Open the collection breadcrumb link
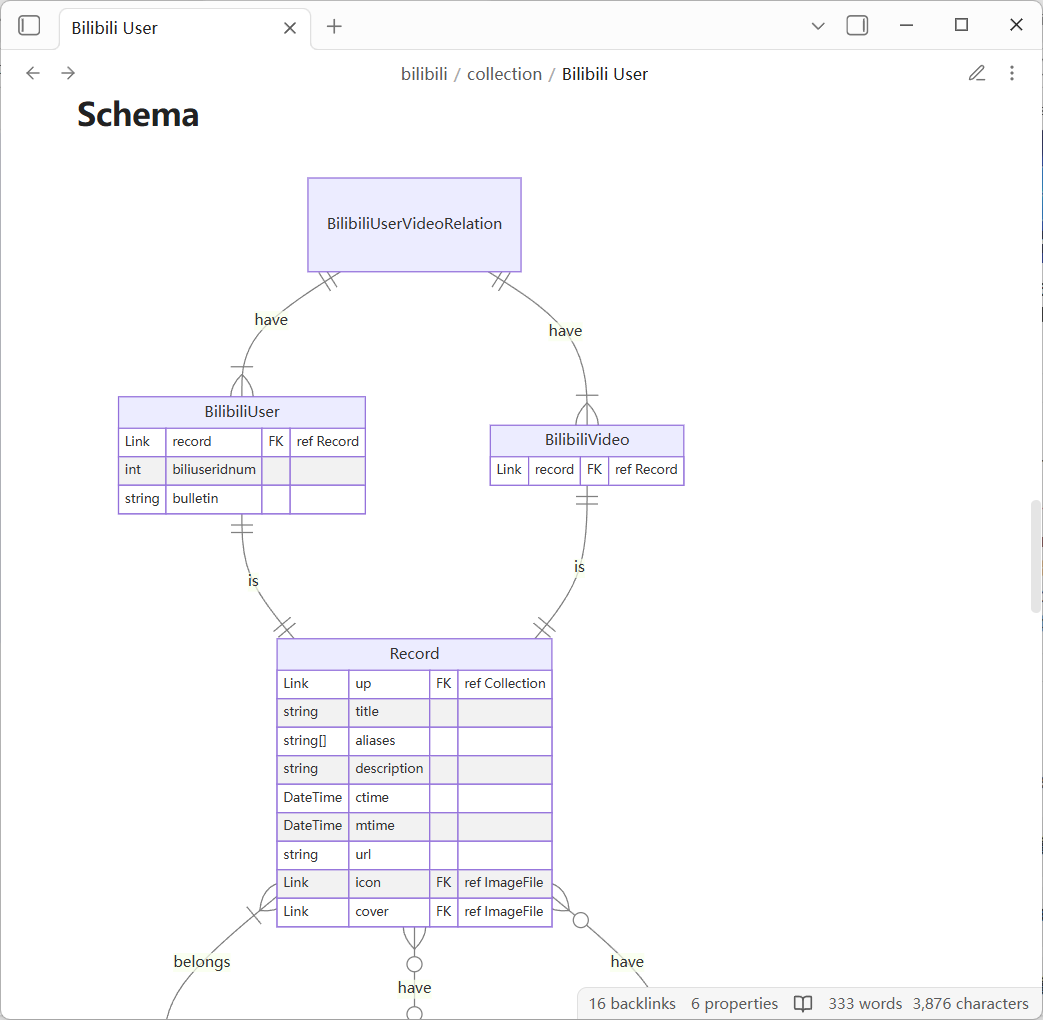Image resolution: width=1043 pixels, height=1020 pixels. [504, 74]
